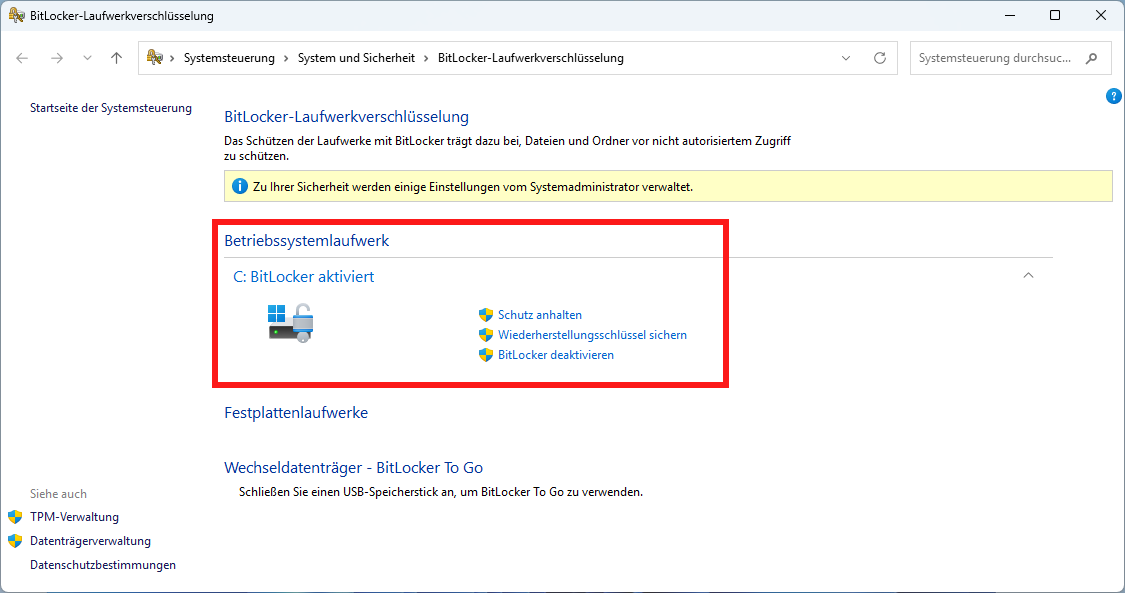Screen dimensions: 1125x593
Task: Open TPM-Verwaltung link
Action: (75, 517)
